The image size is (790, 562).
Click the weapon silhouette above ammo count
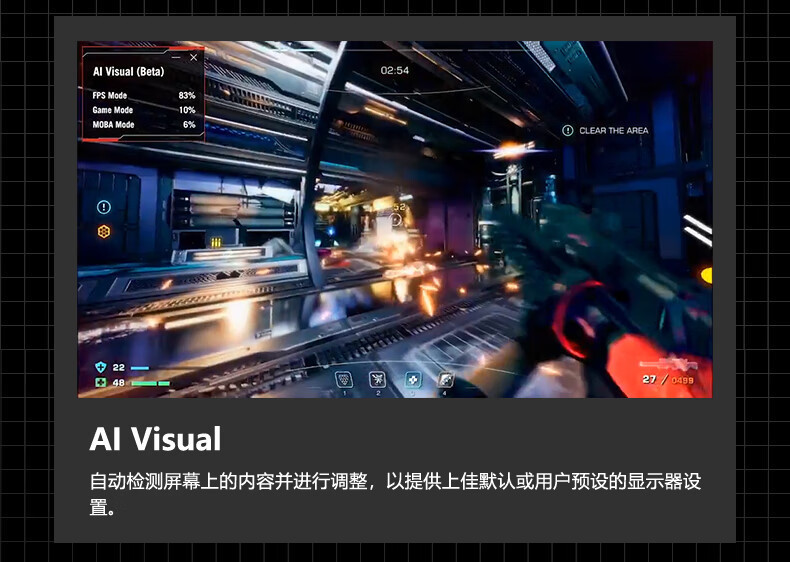[669, 363]
